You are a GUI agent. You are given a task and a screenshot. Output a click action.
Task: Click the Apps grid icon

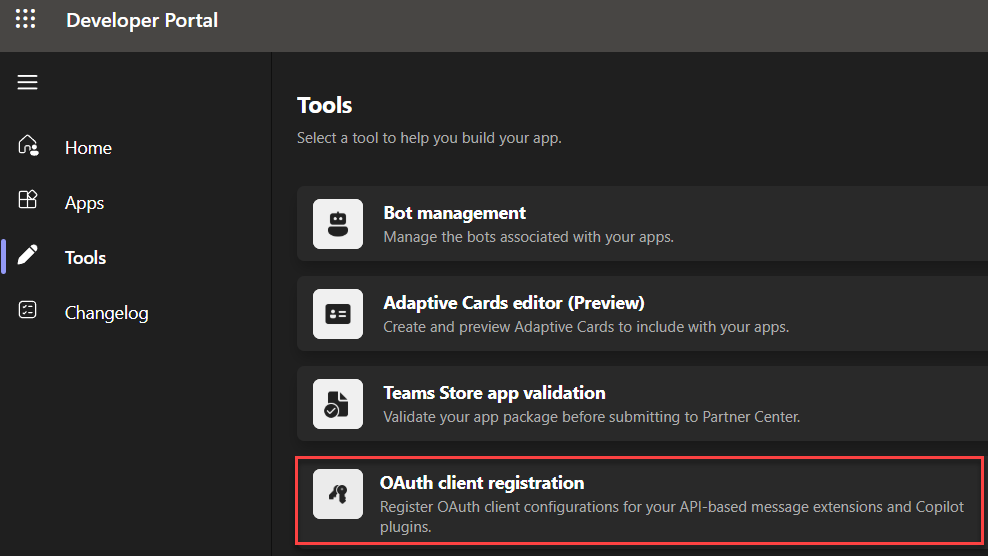coord(28,200)
